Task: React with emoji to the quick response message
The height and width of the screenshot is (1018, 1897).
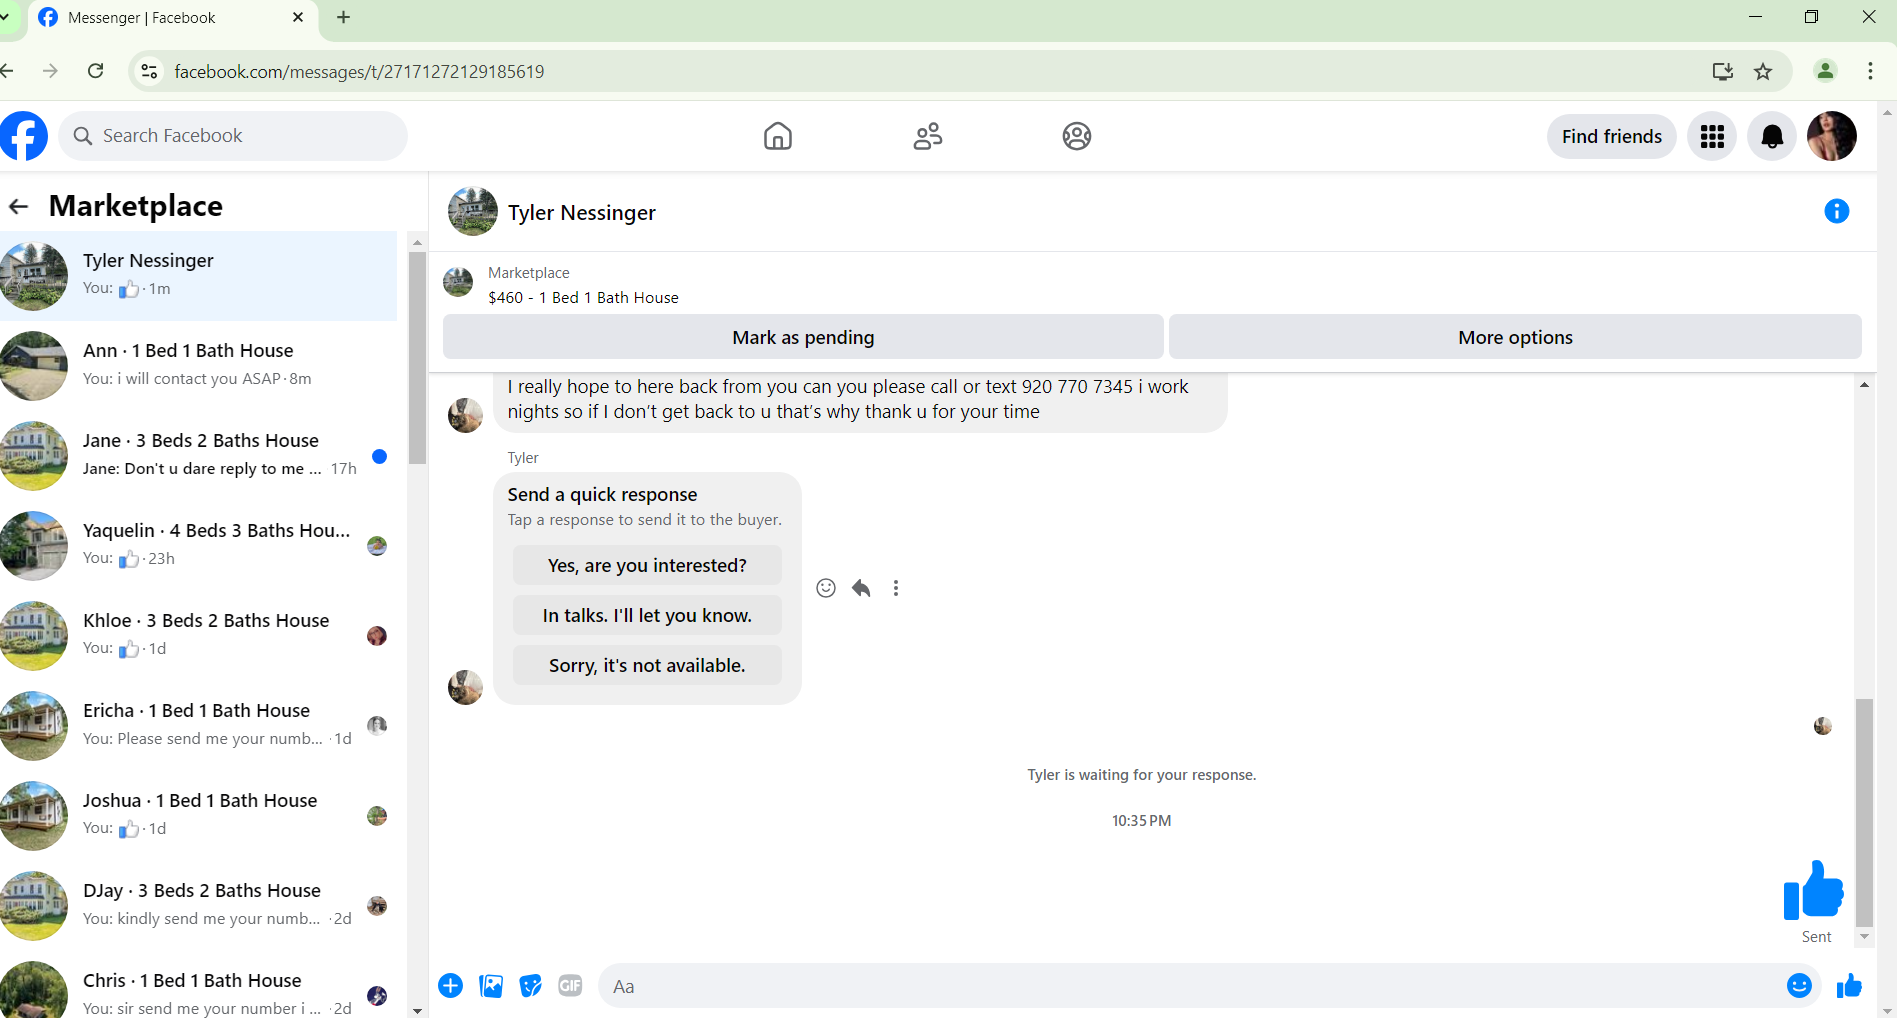Action: 826,588
